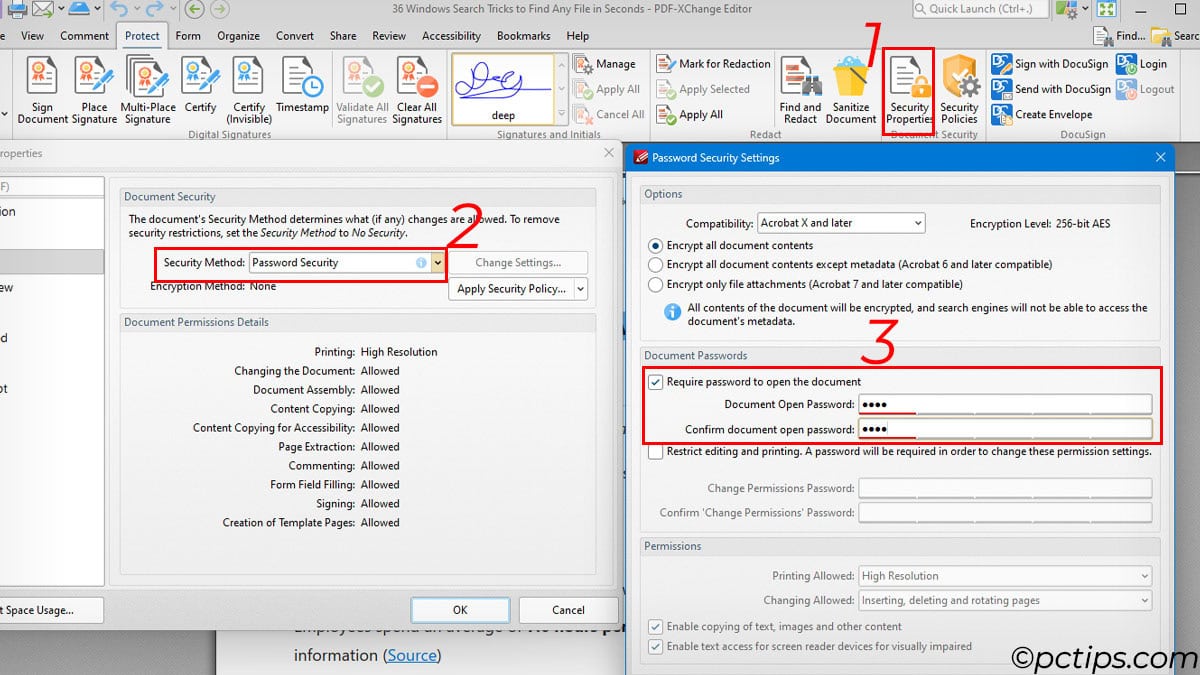Open the View ribbon tab
Screen dimensions: 1200x675
click(32, 36)
